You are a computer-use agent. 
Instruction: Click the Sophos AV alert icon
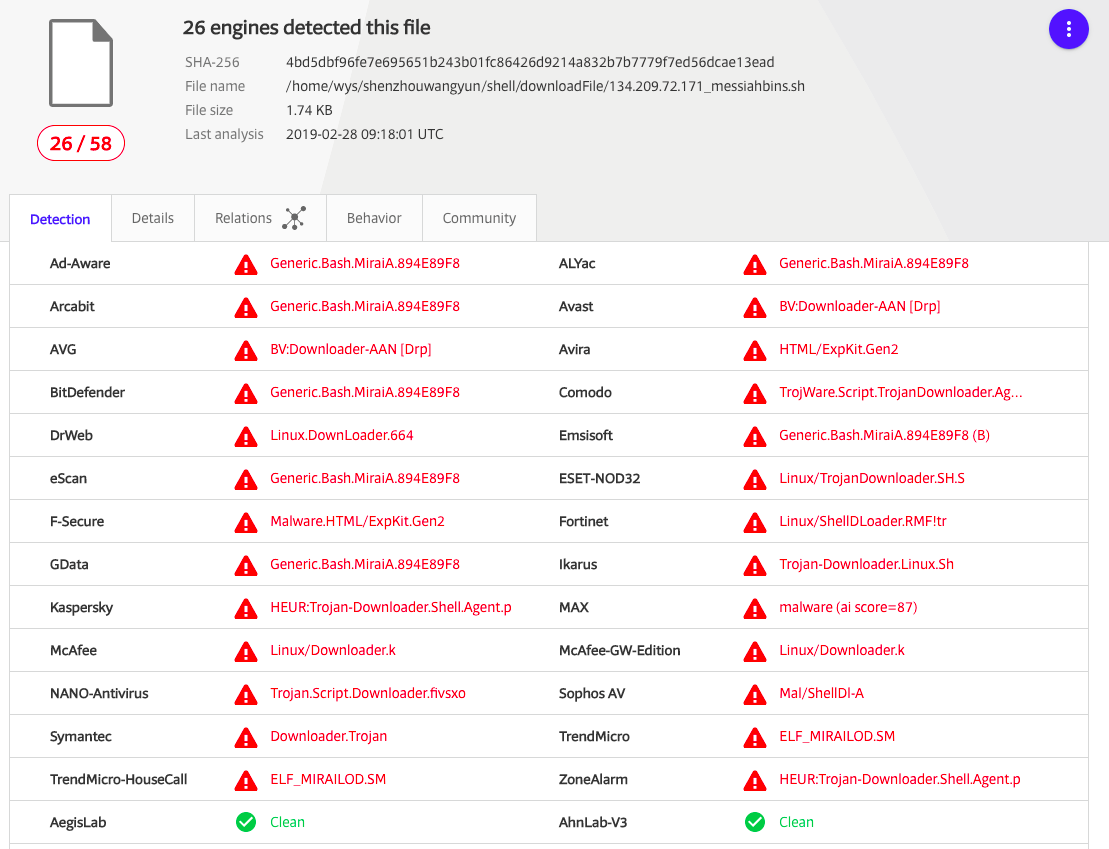(755, 695)
